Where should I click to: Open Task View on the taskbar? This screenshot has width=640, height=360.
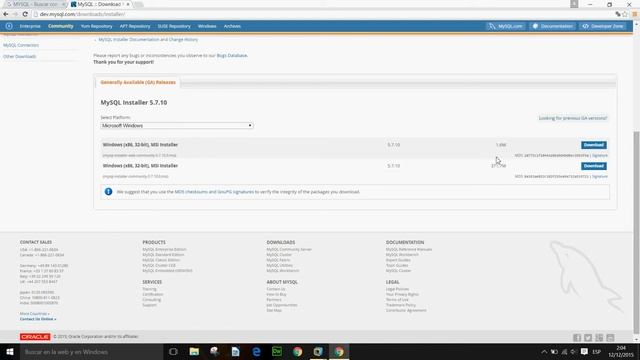click(173, 351)
